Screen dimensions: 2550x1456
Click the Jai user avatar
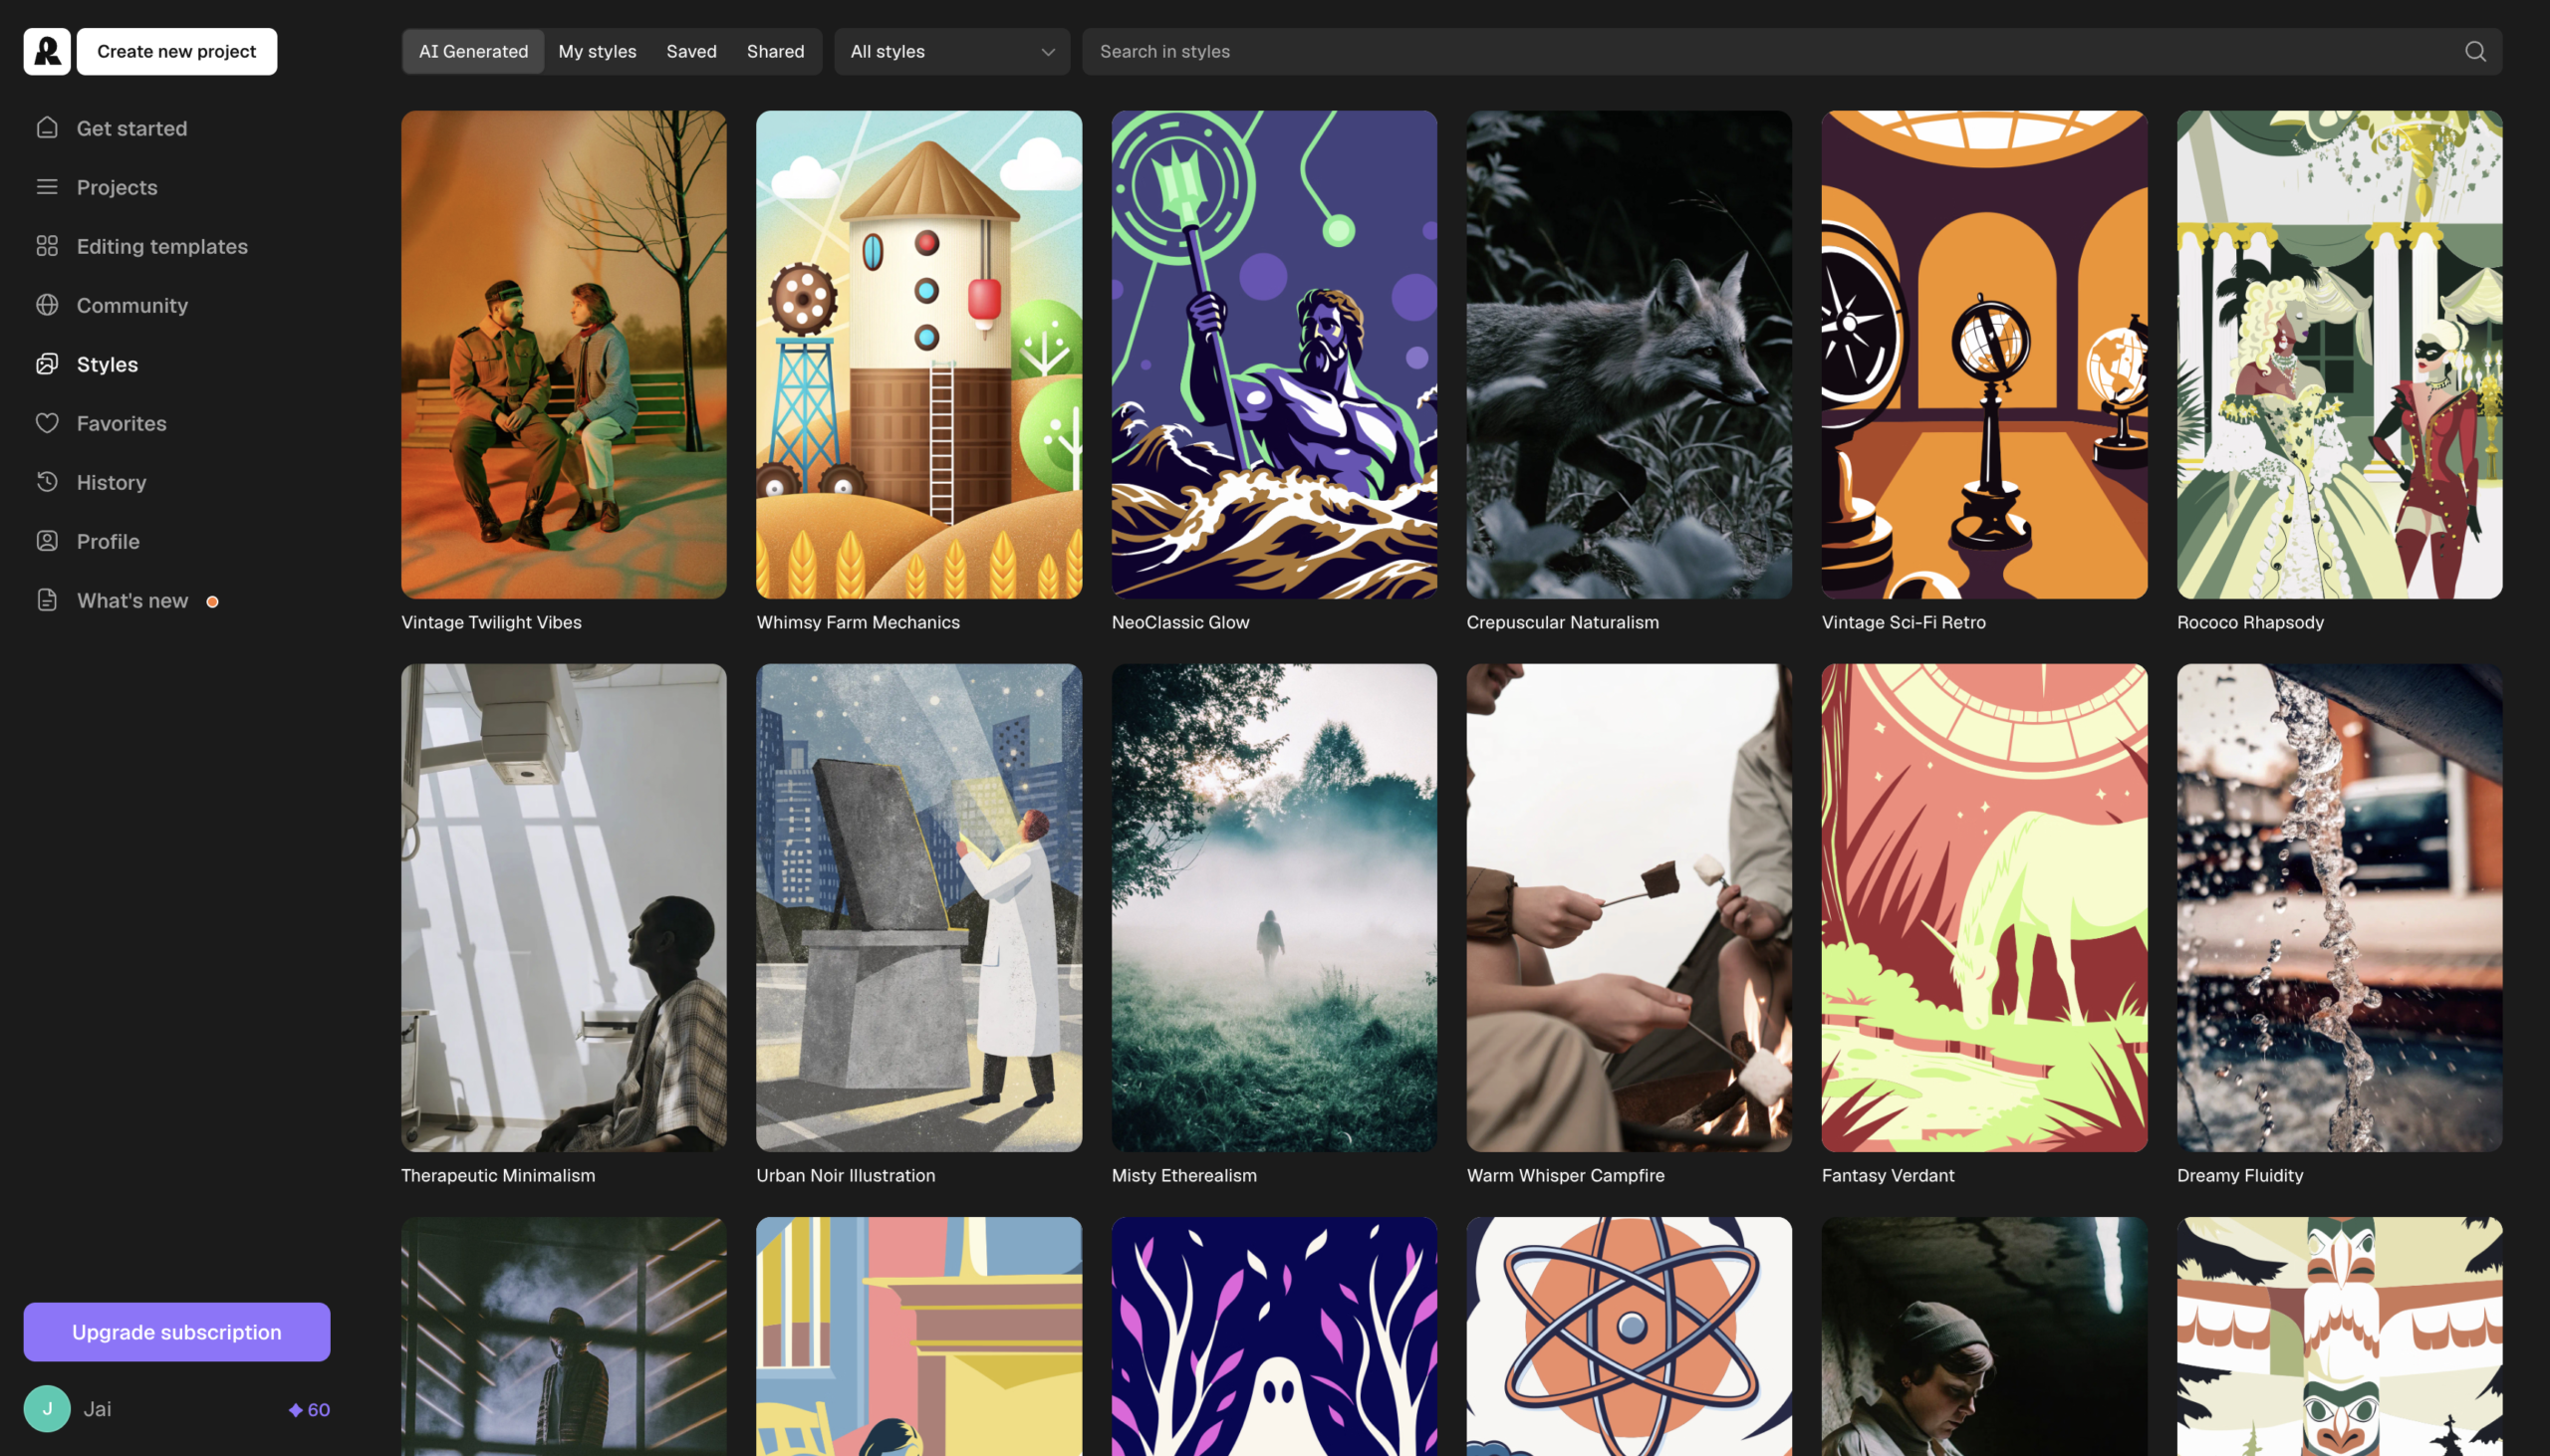47,1409
